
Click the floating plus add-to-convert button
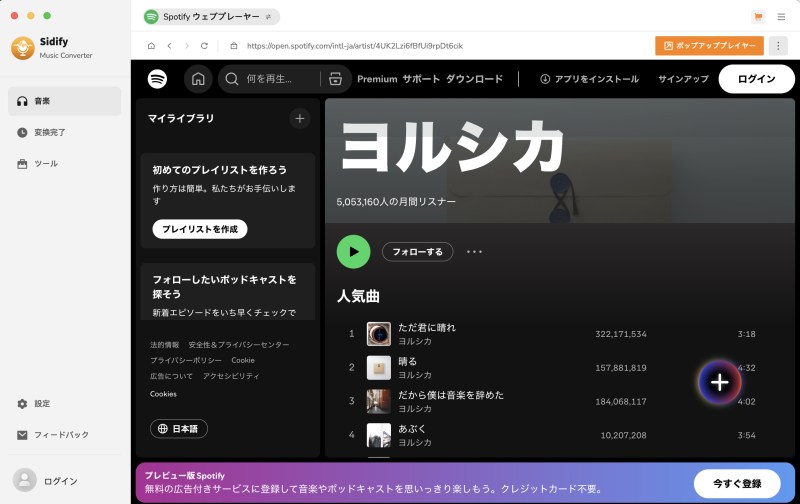[719, 382]
